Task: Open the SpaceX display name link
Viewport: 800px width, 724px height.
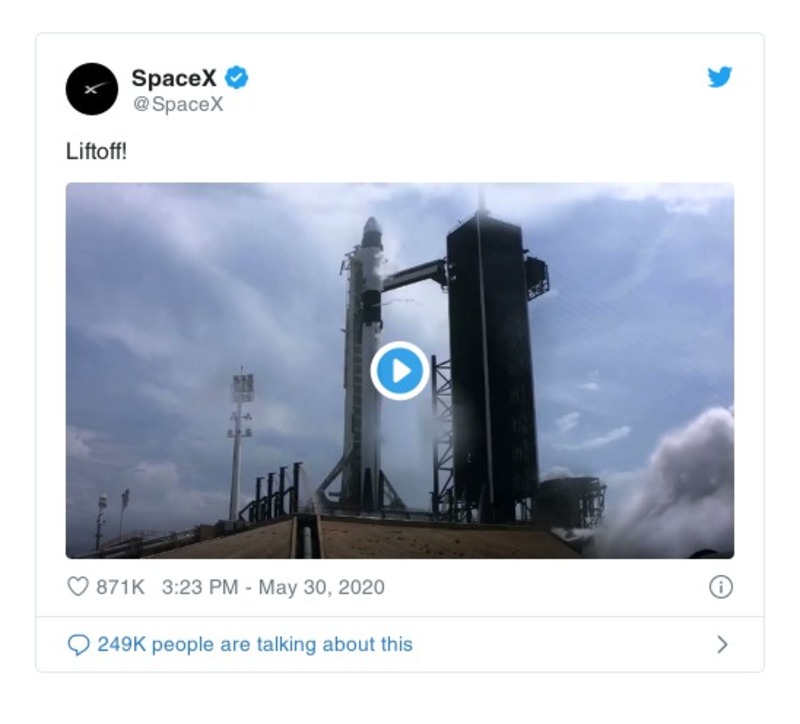Action: coord(174,78)
